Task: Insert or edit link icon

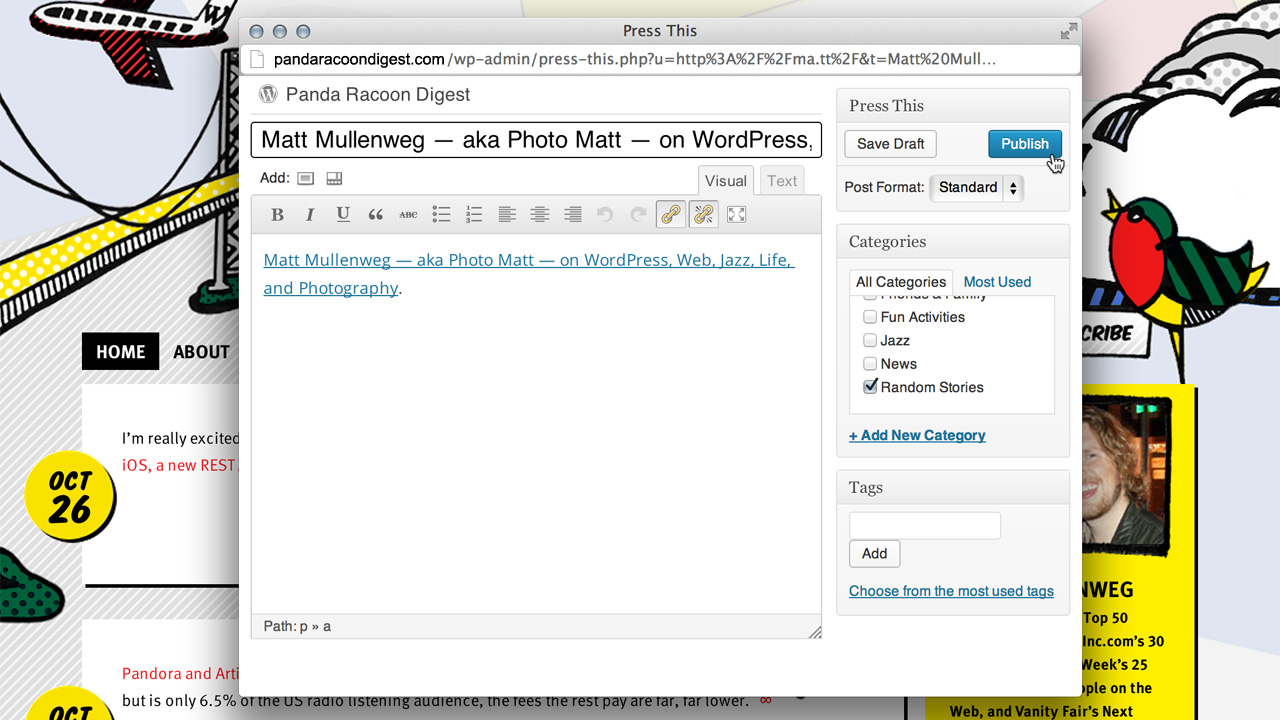Action: 670,214
